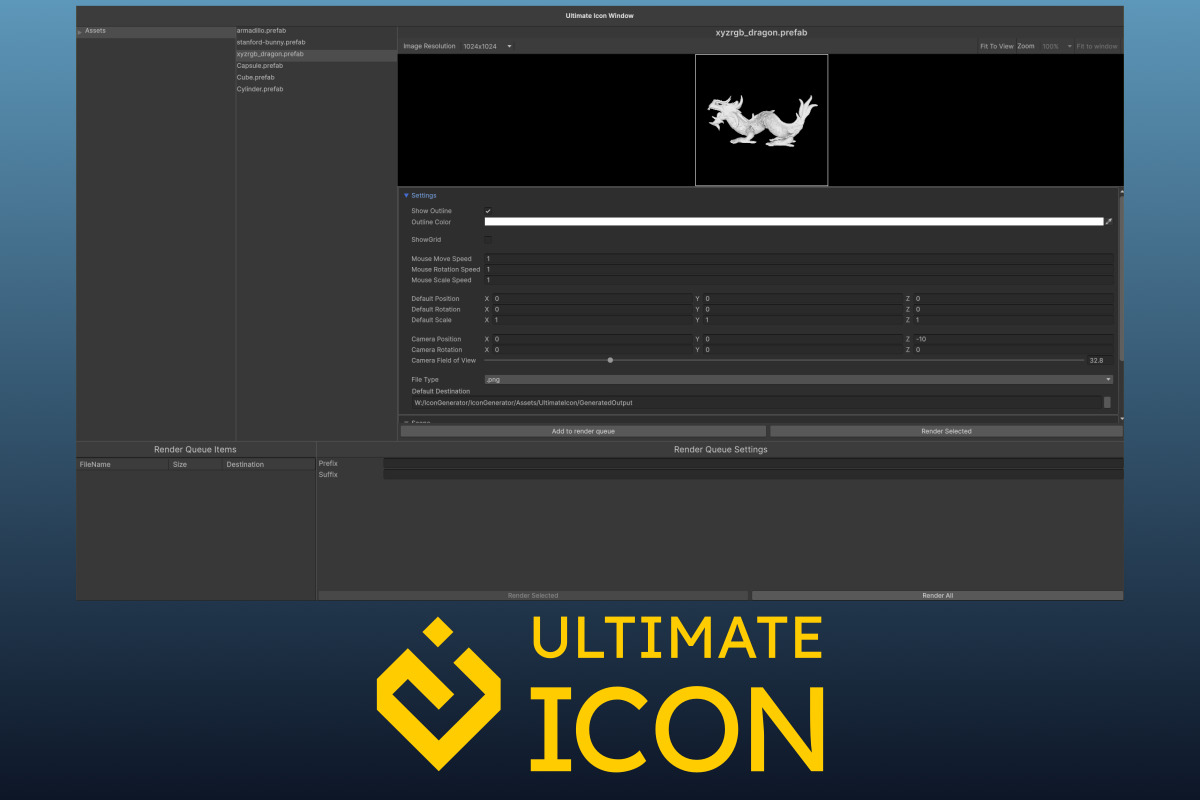Viewport: 1200px width, 800px height.
Task: Click the Default Position X field
Action: pyautogui.click(x=592, y=299)
